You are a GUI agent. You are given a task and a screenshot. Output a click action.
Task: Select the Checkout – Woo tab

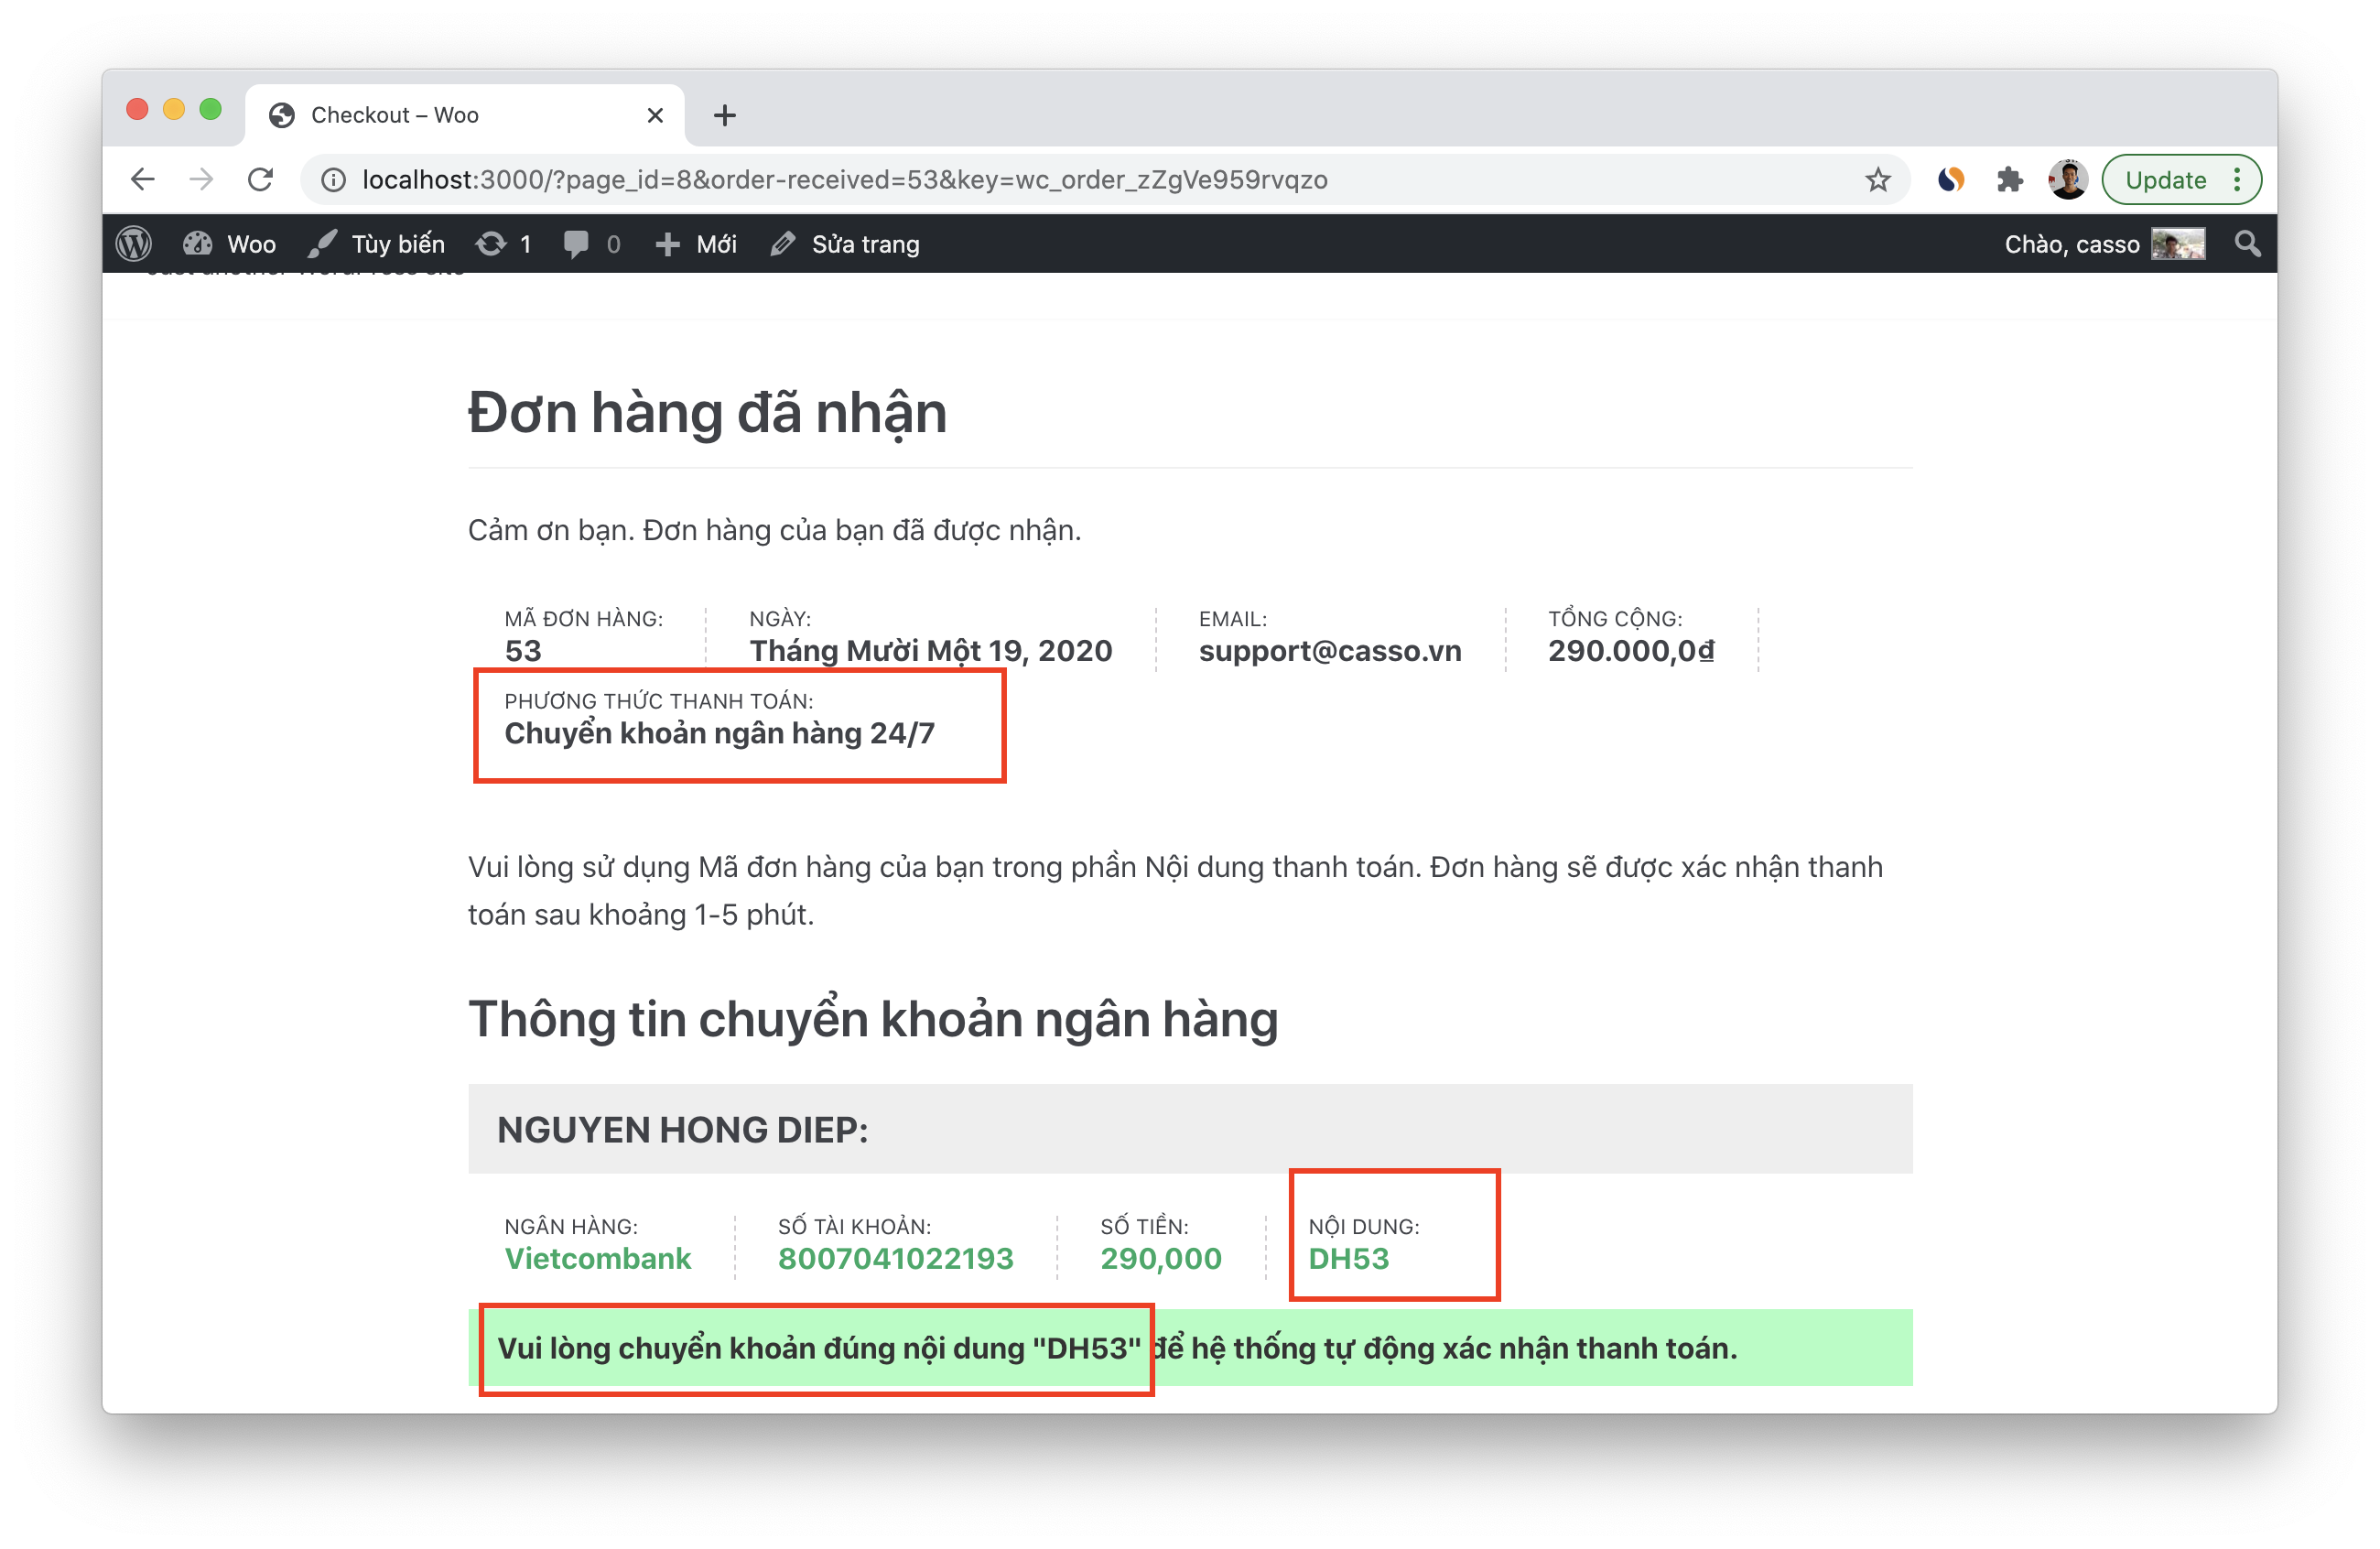click(x=465, y=116)
